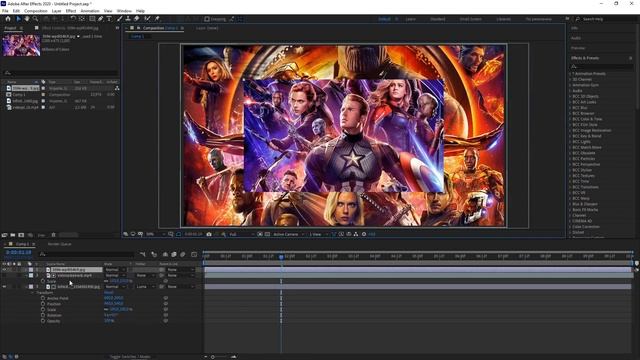The height and width of the screenshot is (360, 640).
Task: Collapse the Transform property group
Action: click(x=32, y=293)
